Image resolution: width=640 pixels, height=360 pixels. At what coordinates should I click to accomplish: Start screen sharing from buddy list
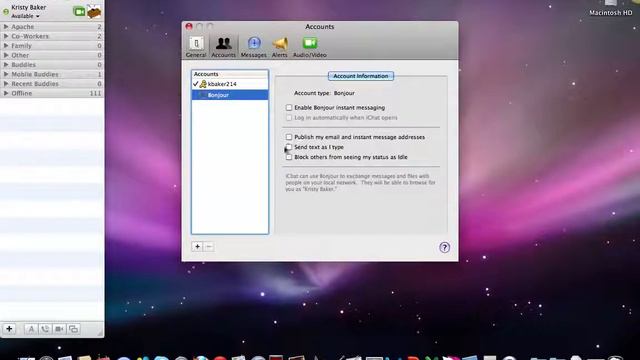[x=73, y=329]
